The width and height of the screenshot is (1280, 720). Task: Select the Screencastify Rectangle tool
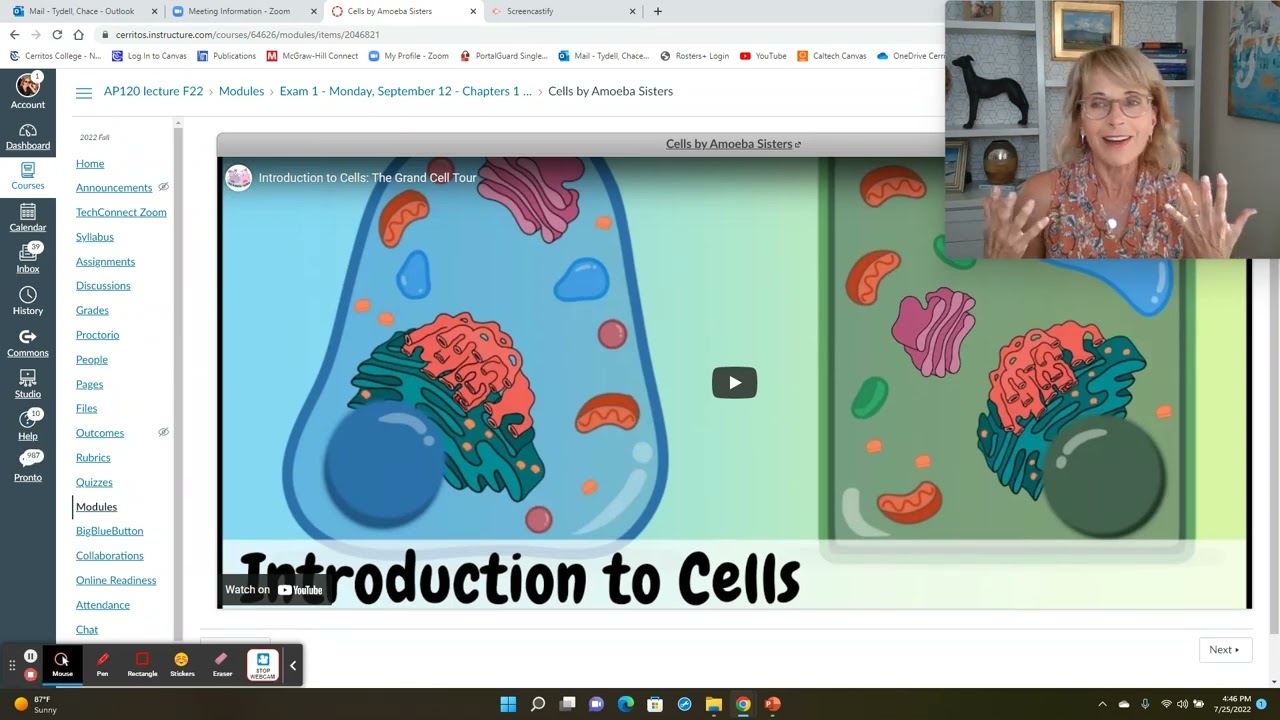142,664
